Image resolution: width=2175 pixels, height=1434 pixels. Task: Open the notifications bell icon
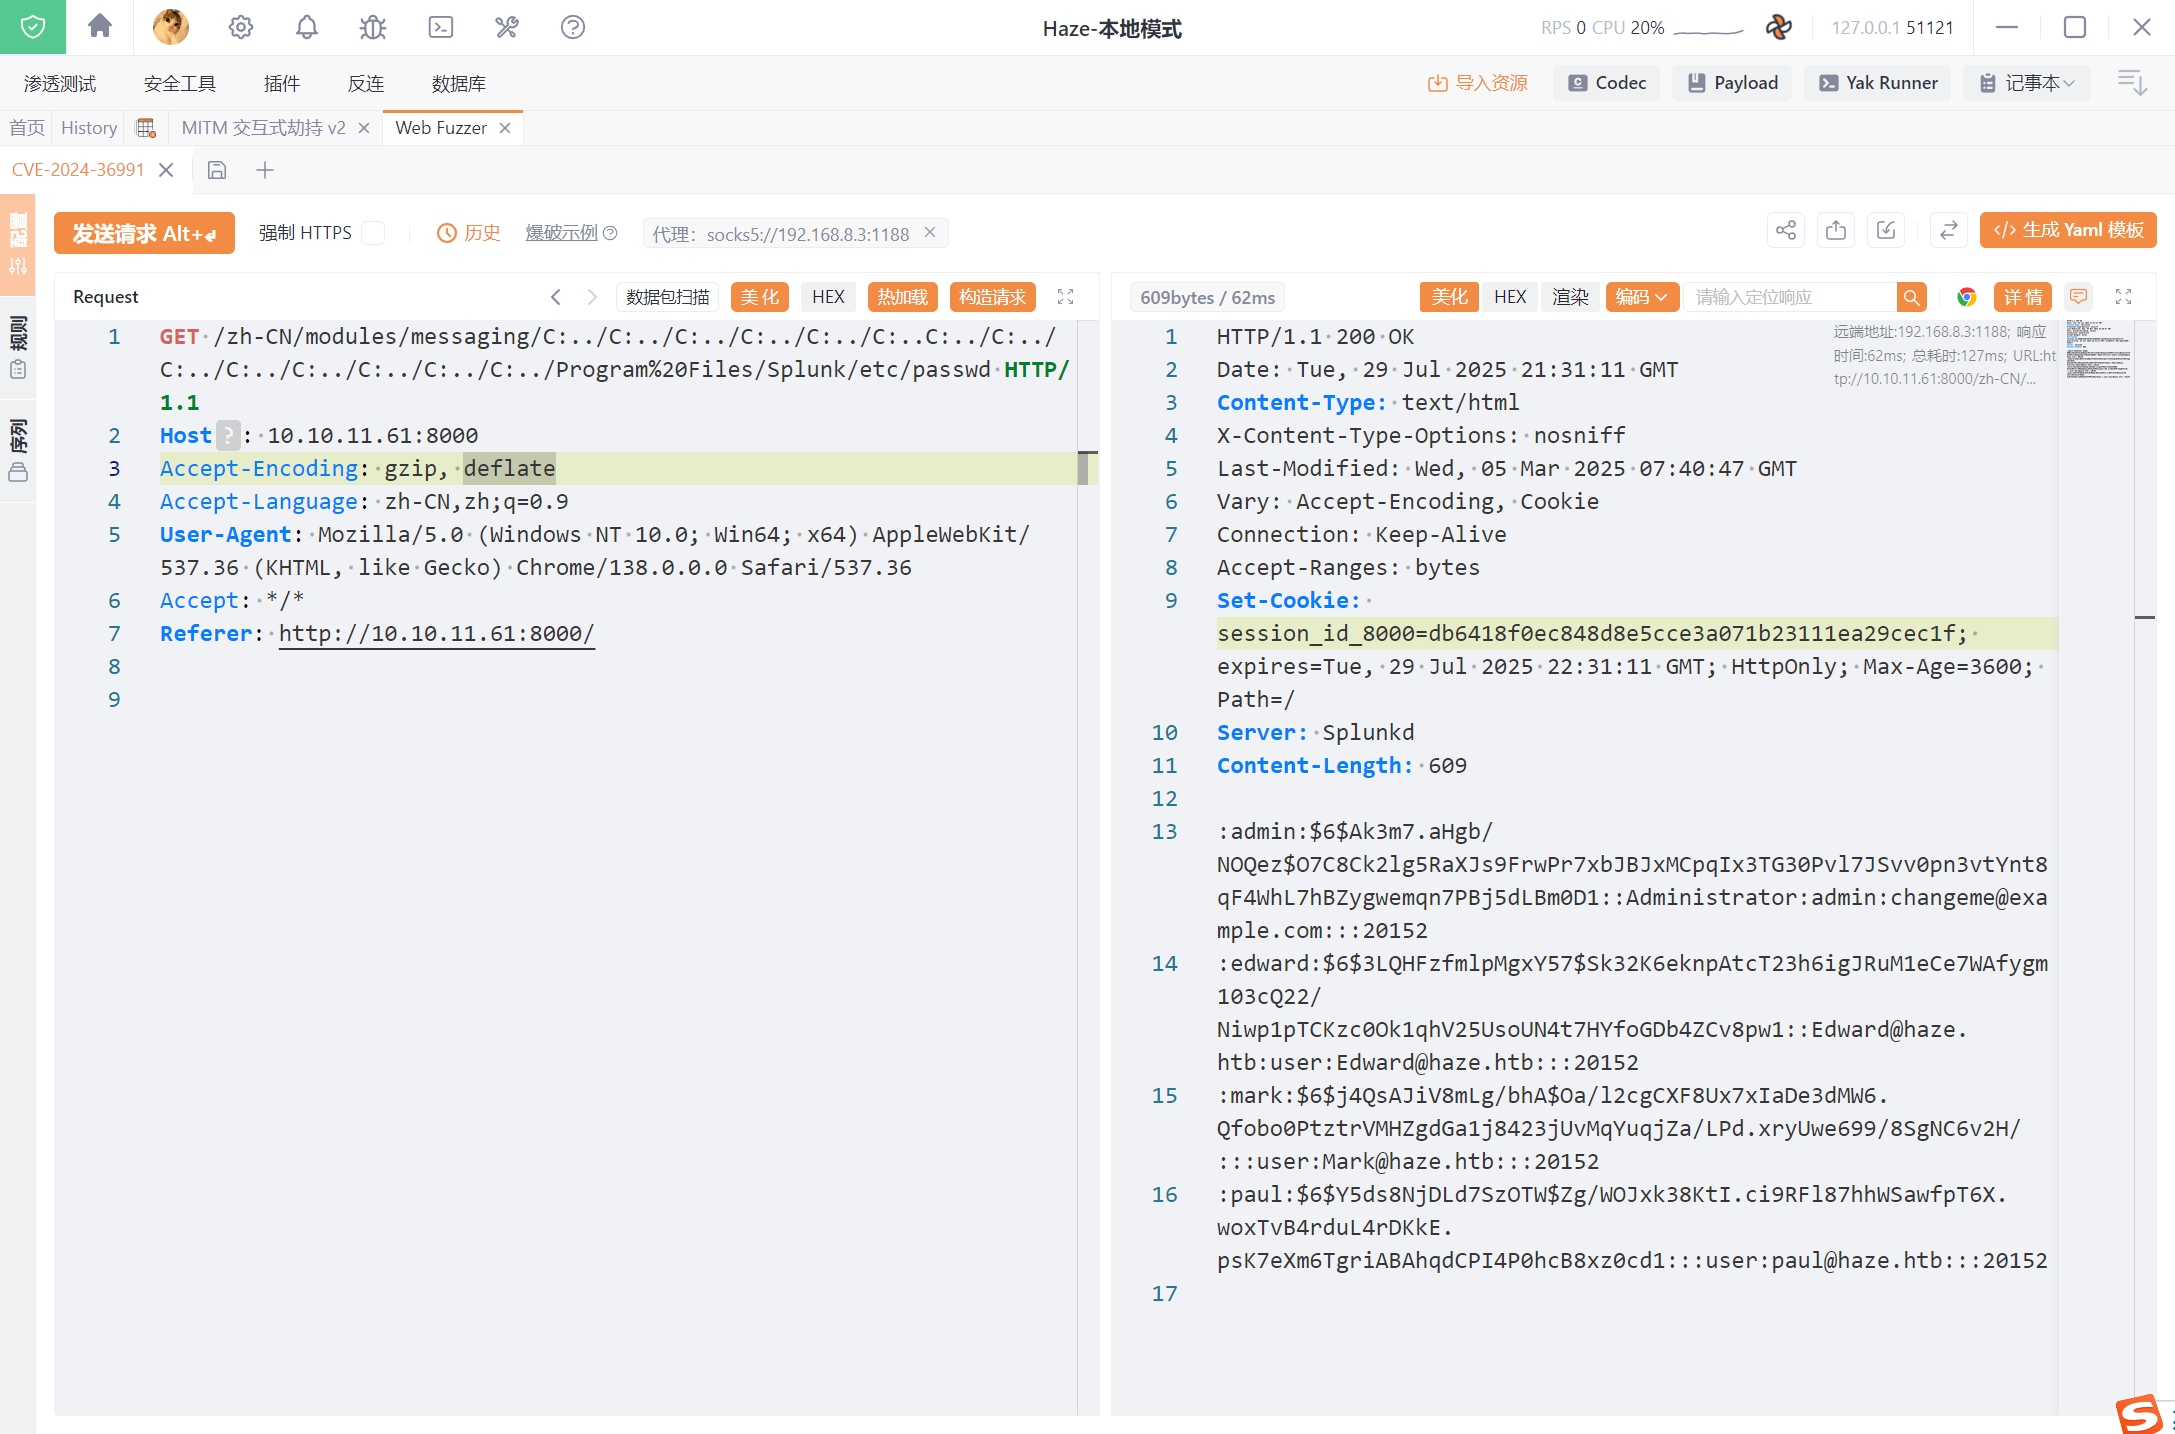(307, 27)
